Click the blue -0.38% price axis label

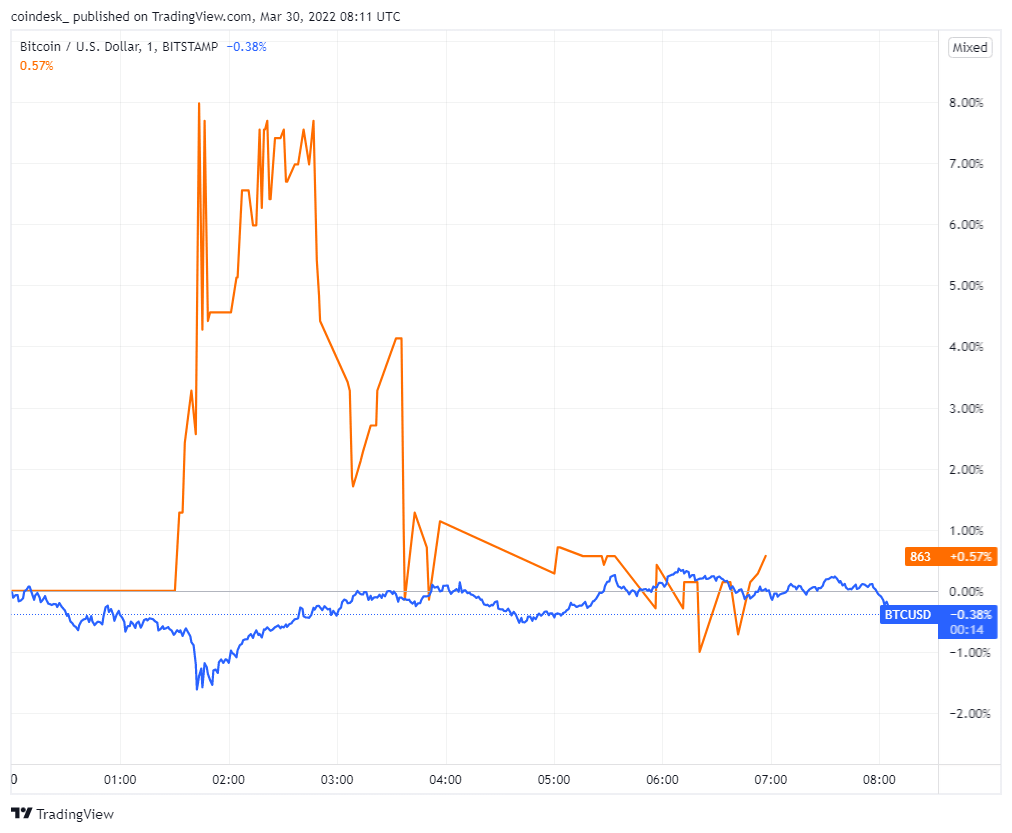968,614
